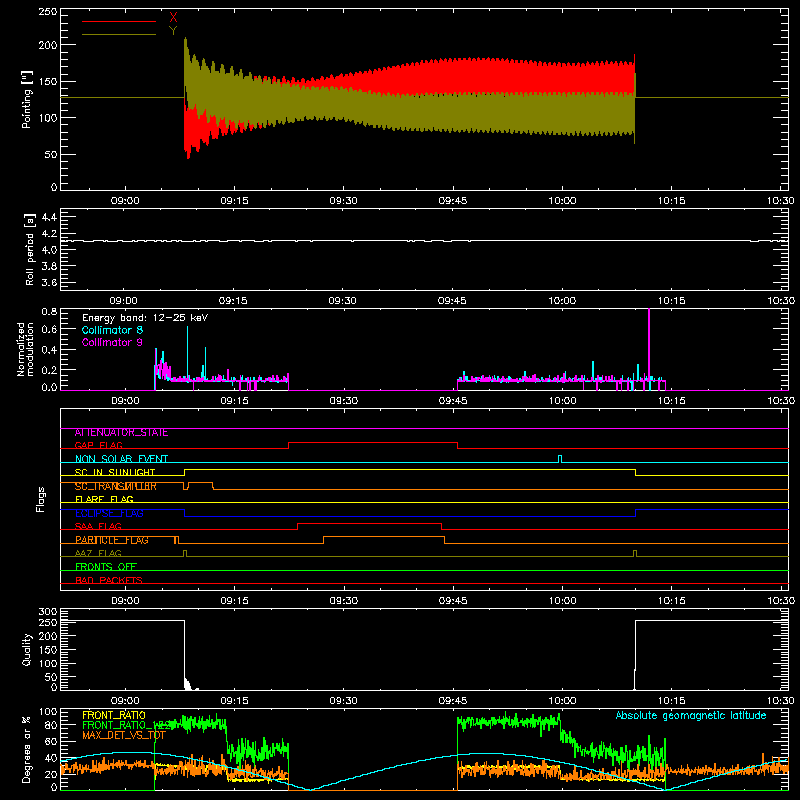Click the raised GAP_FLAG segment
This screenshot has width=800, height=800.
coord(373,442)
